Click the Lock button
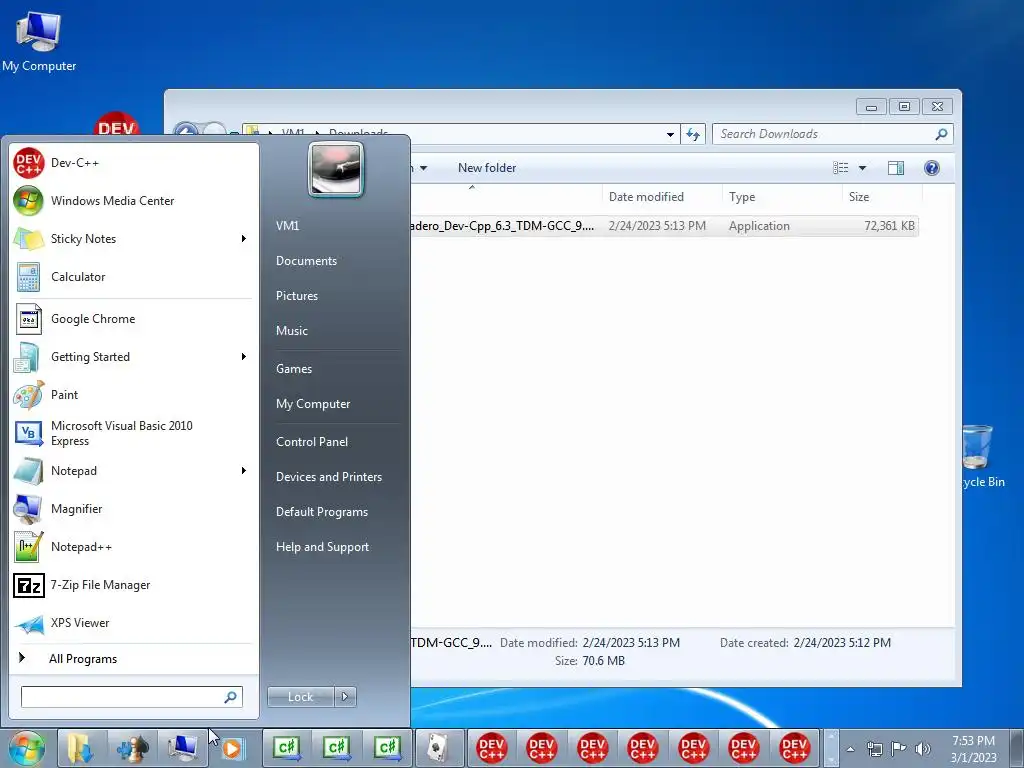The width and height of the screenshot is (1024, 768). [x=300, y=697]
